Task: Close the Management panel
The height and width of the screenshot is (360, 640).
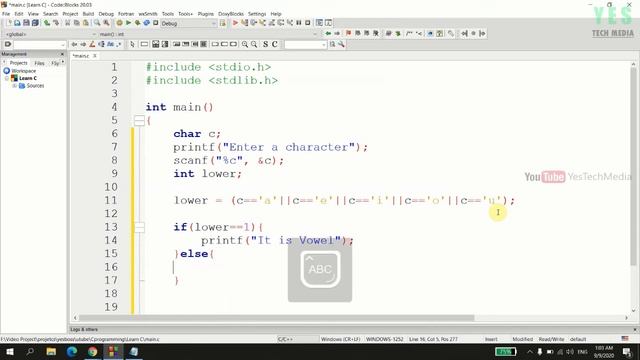Action: tap(62, 54)
